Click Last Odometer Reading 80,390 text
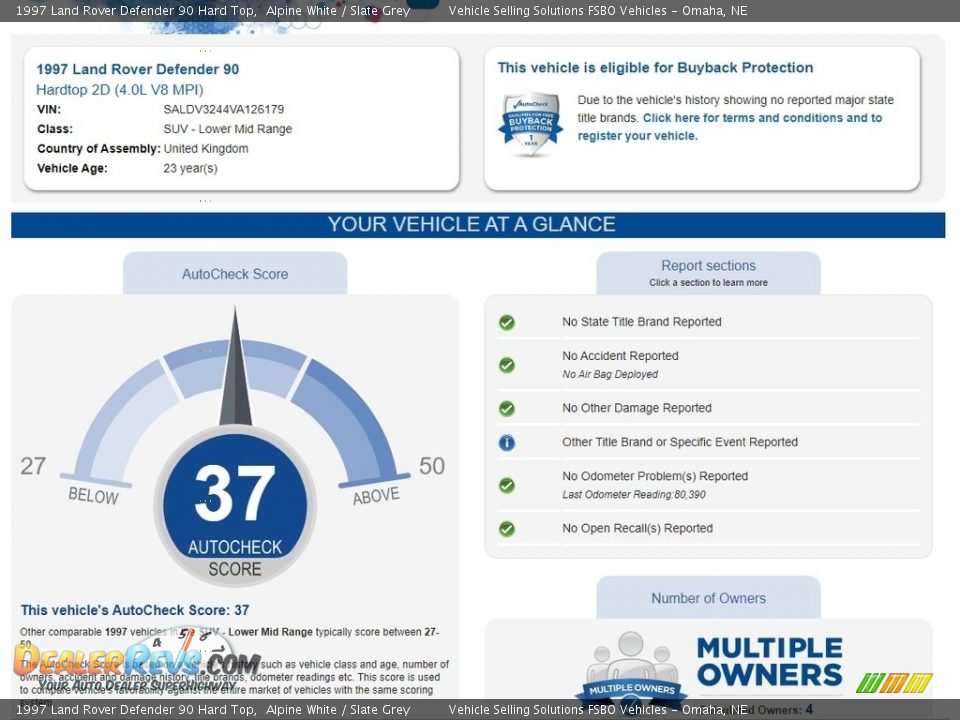Viewport: 960px width, 720px height. (634, 495)
